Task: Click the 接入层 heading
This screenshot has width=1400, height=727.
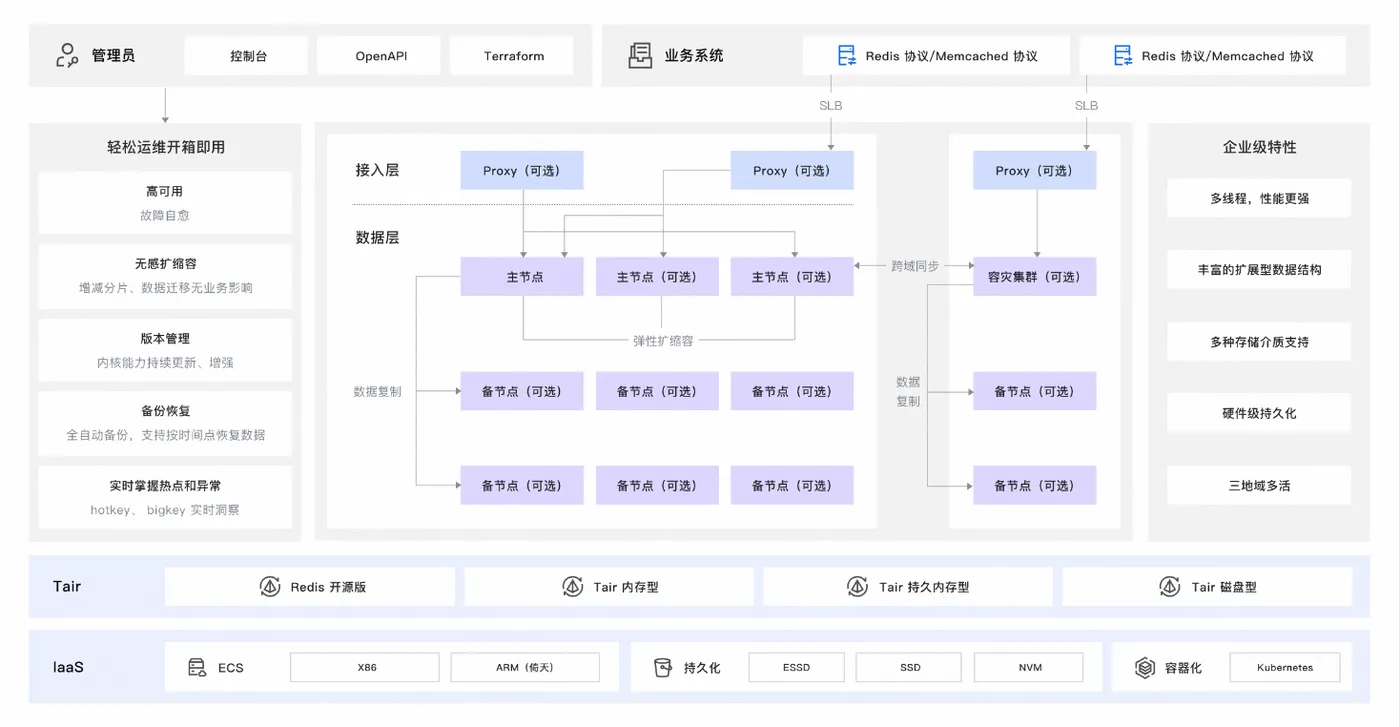Action: click(377, 170)
